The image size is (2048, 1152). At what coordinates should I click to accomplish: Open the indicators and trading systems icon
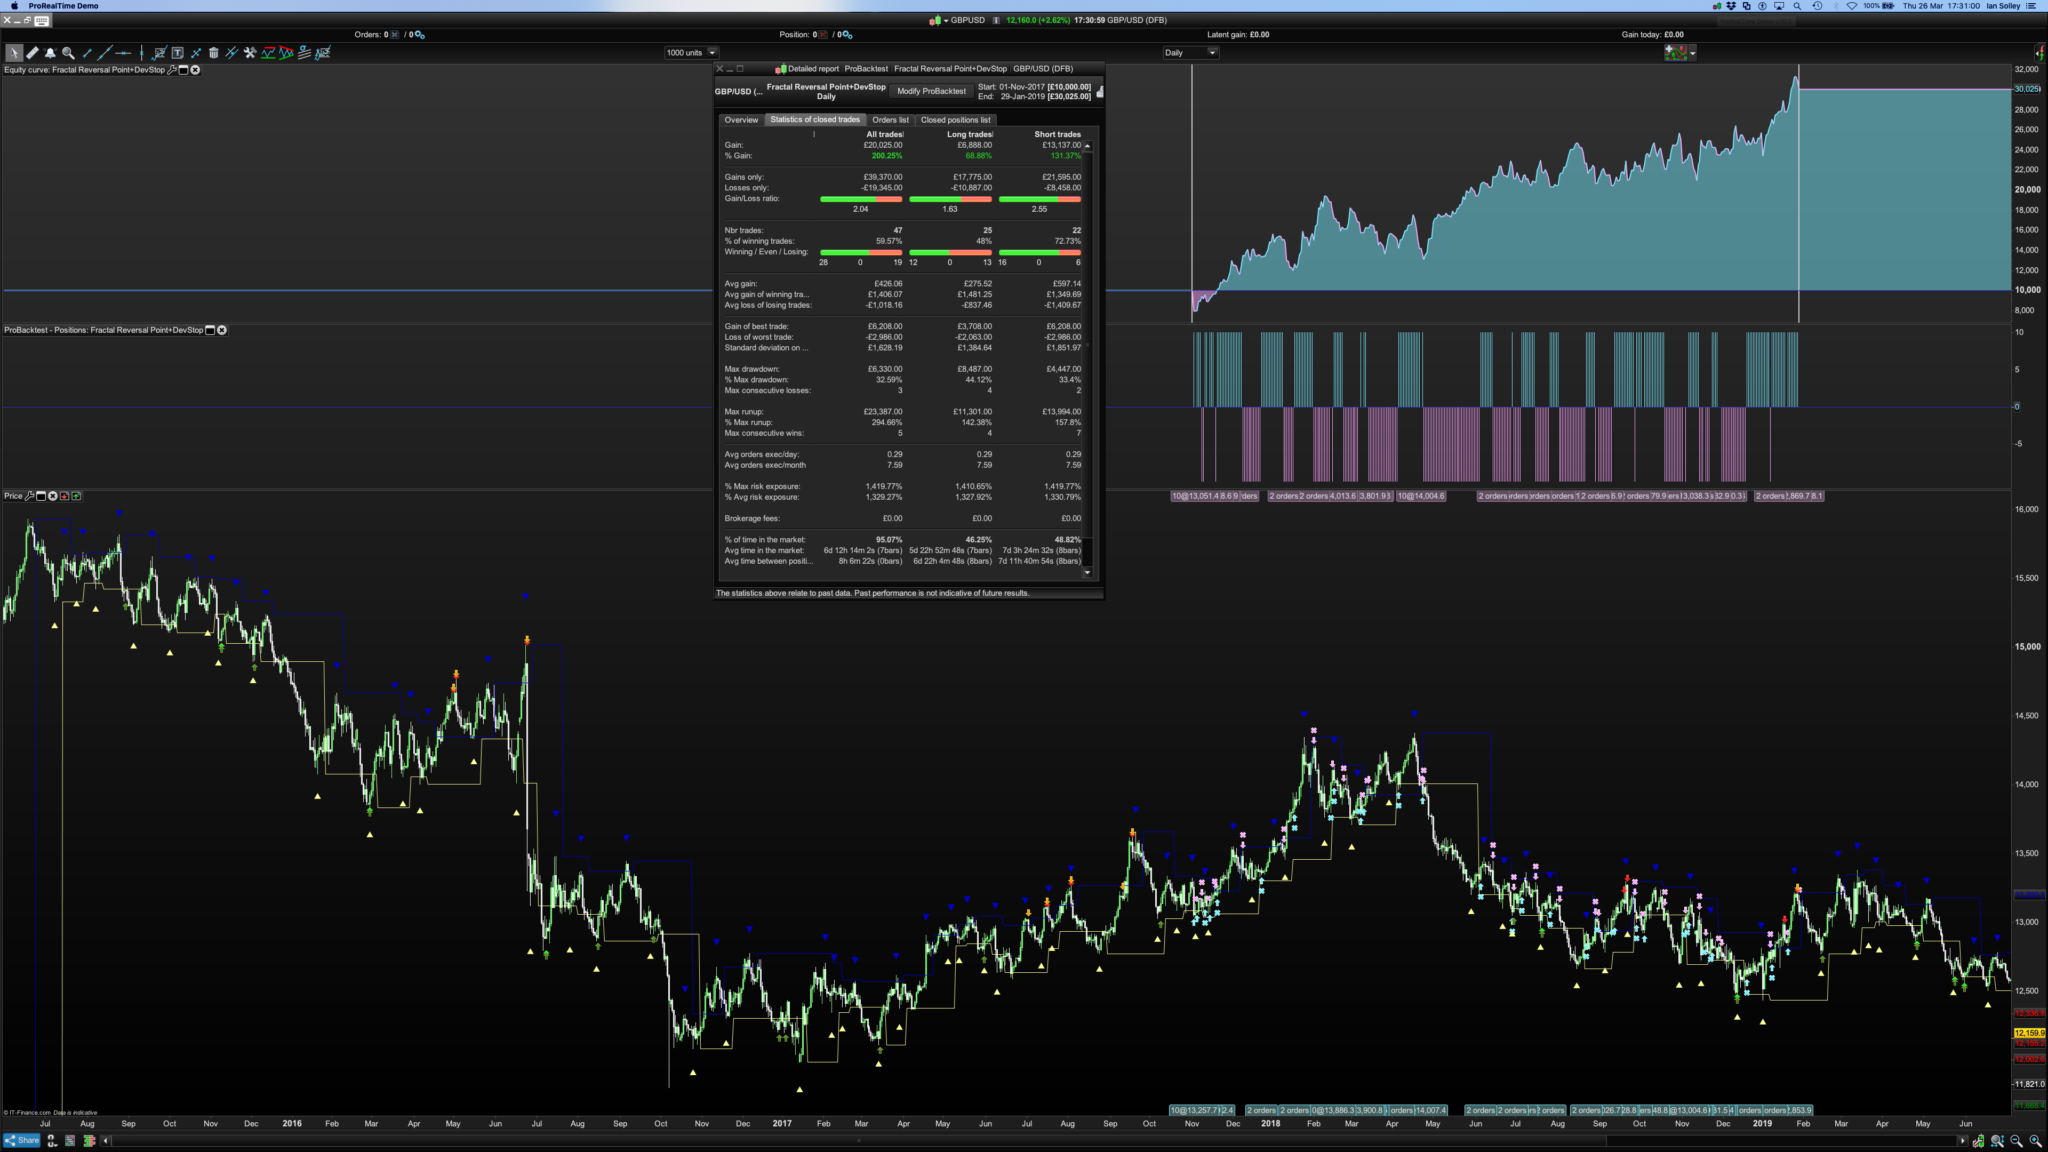tap(1675, 52)
